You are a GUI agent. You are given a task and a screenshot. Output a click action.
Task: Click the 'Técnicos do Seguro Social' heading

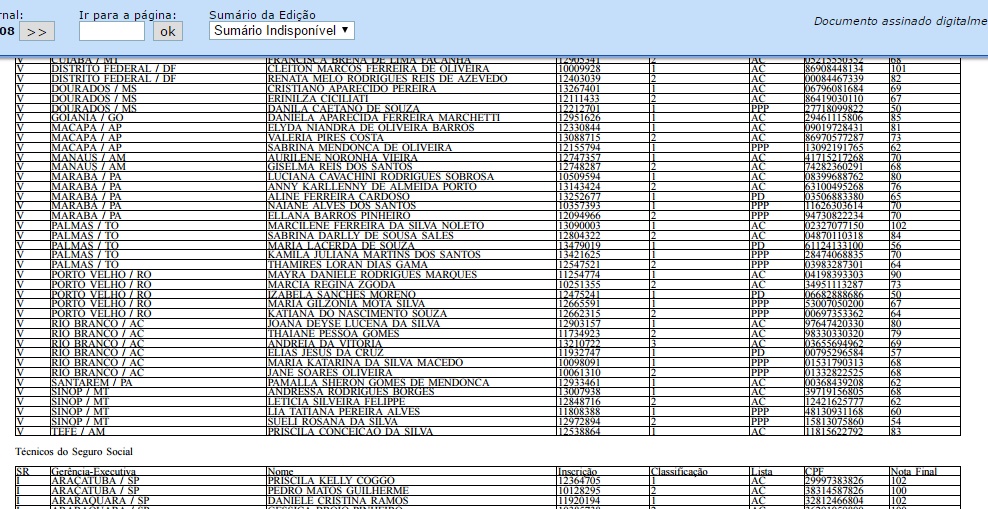(74, 452)
